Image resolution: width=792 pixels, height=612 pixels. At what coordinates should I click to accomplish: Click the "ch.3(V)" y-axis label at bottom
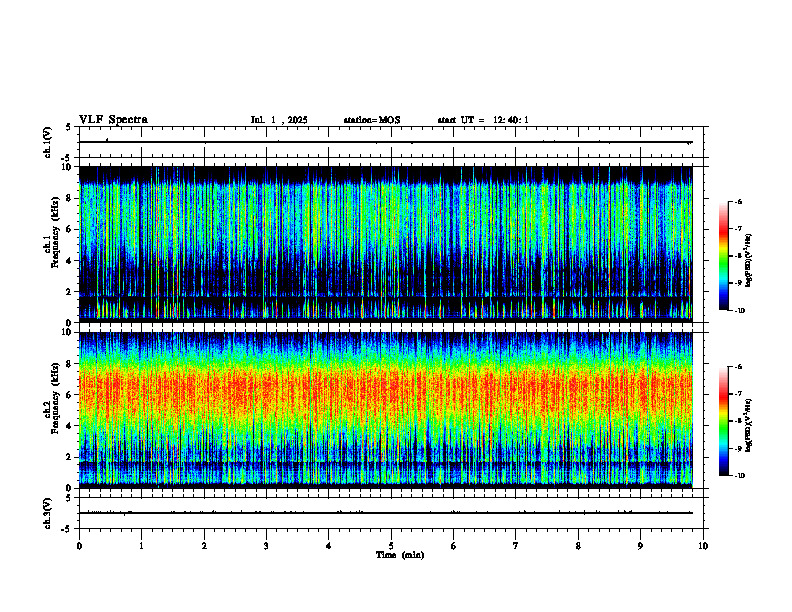click(x=48, y=513)
